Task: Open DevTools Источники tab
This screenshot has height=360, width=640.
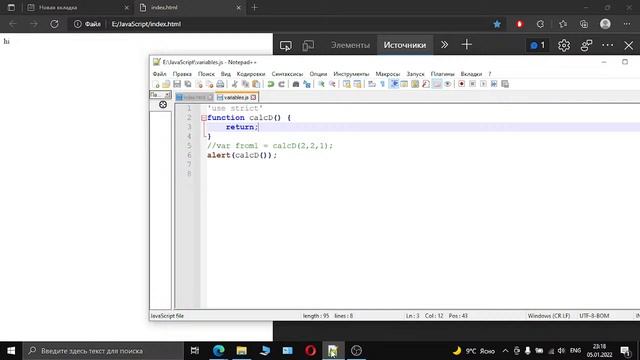Action: click(x=404, y=45)
